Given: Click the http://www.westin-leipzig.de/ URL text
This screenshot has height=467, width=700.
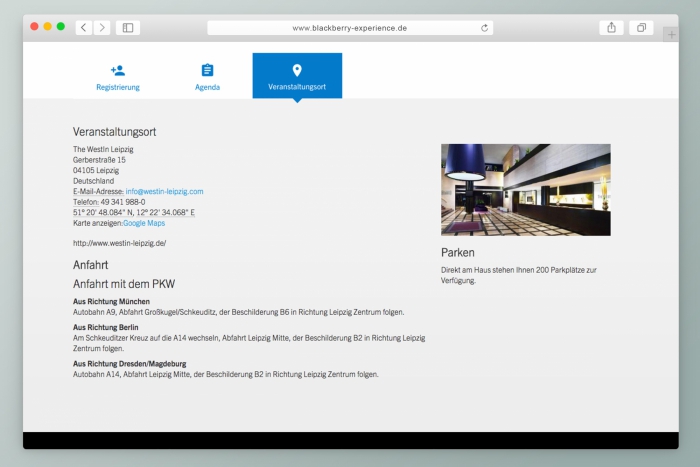Looking at the screenshot, I should (120, 243).
